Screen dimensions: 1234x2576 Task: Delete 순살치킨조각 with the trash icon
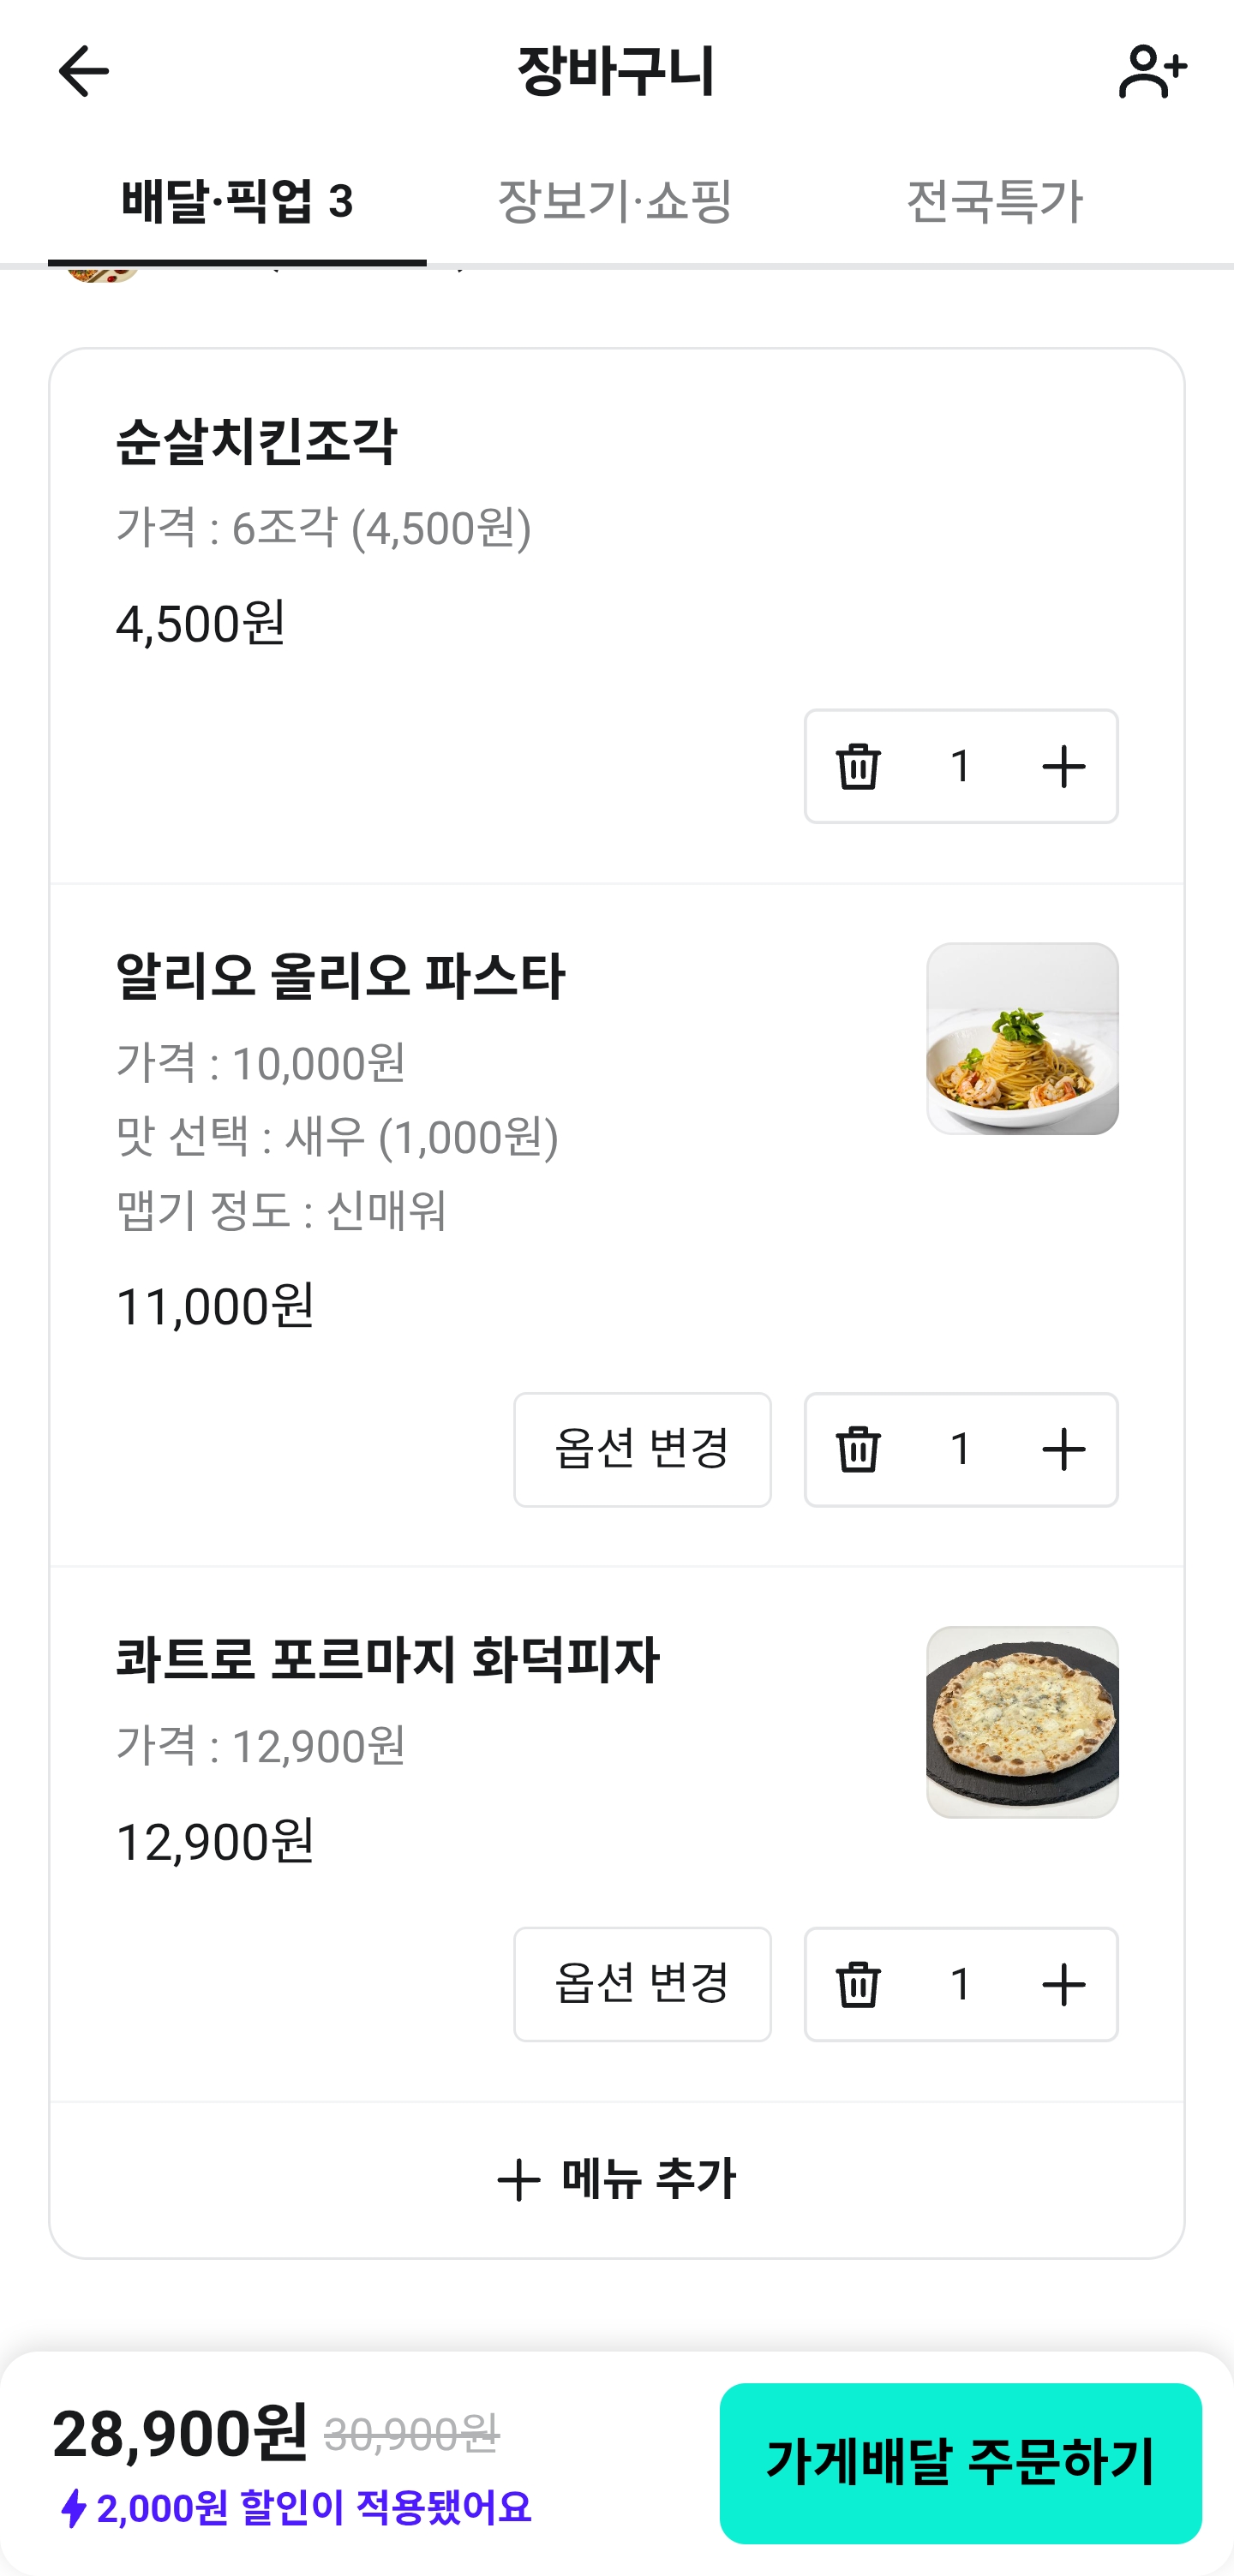(858, 767)
